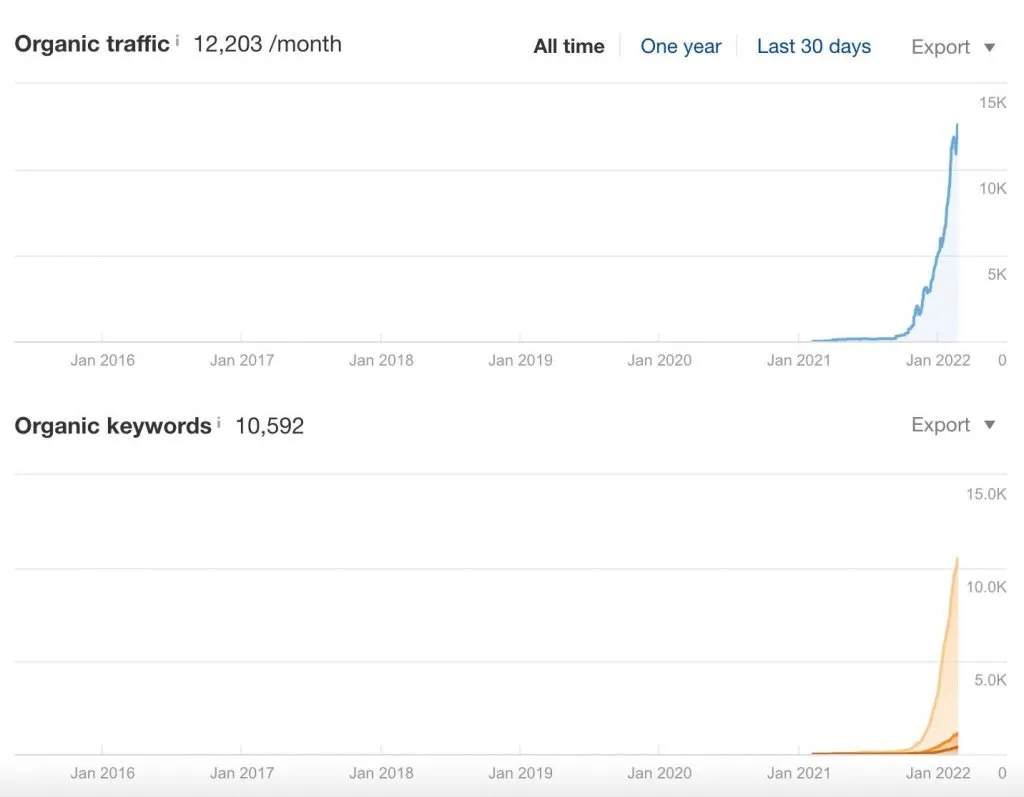Click the peak of the blue traffic line
Viewport: 1024px width, 797px height.
coord(957,125)
